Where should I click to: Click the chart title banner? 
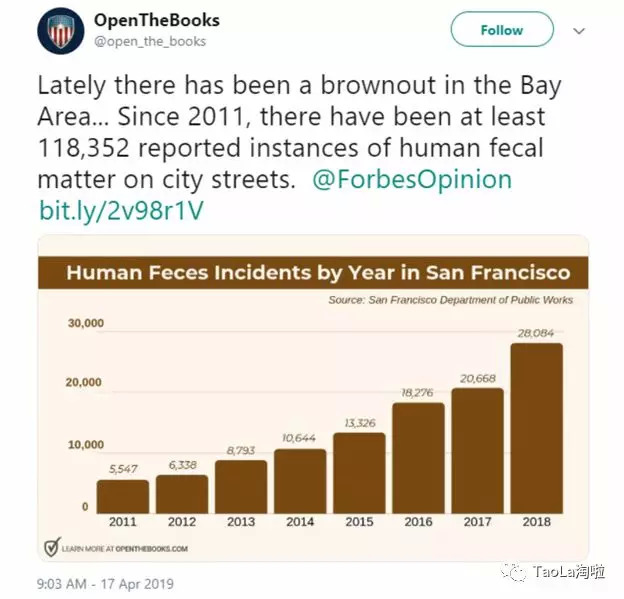(x=317, y=272)
